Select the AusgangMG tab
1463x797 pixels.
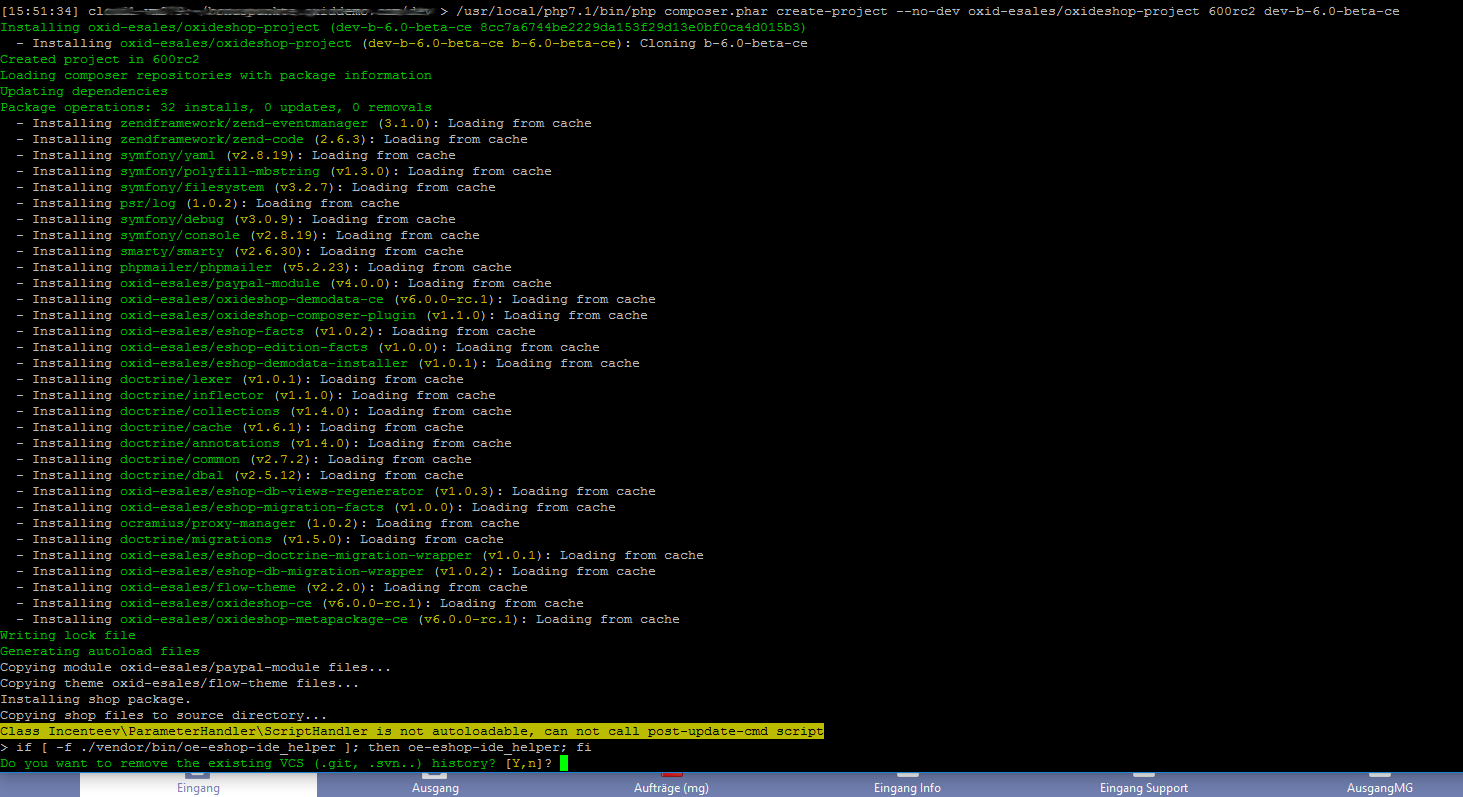tap(1379, 787)
